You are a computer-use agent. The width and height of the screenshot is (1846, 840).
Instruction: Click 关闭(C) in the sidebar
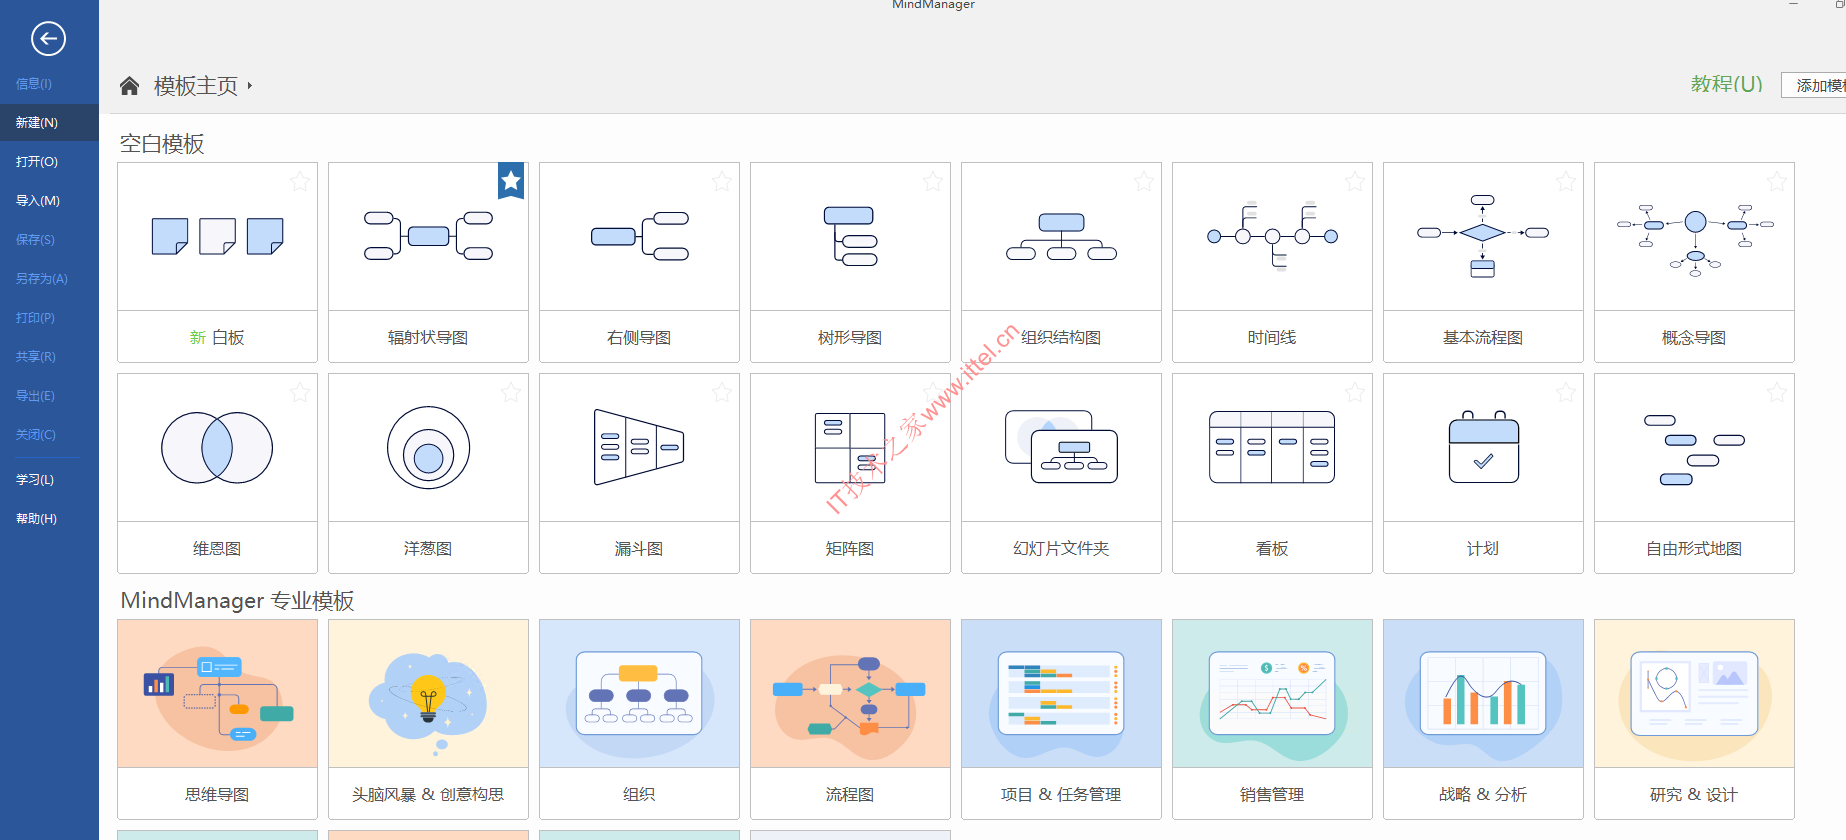coord(36,435)
